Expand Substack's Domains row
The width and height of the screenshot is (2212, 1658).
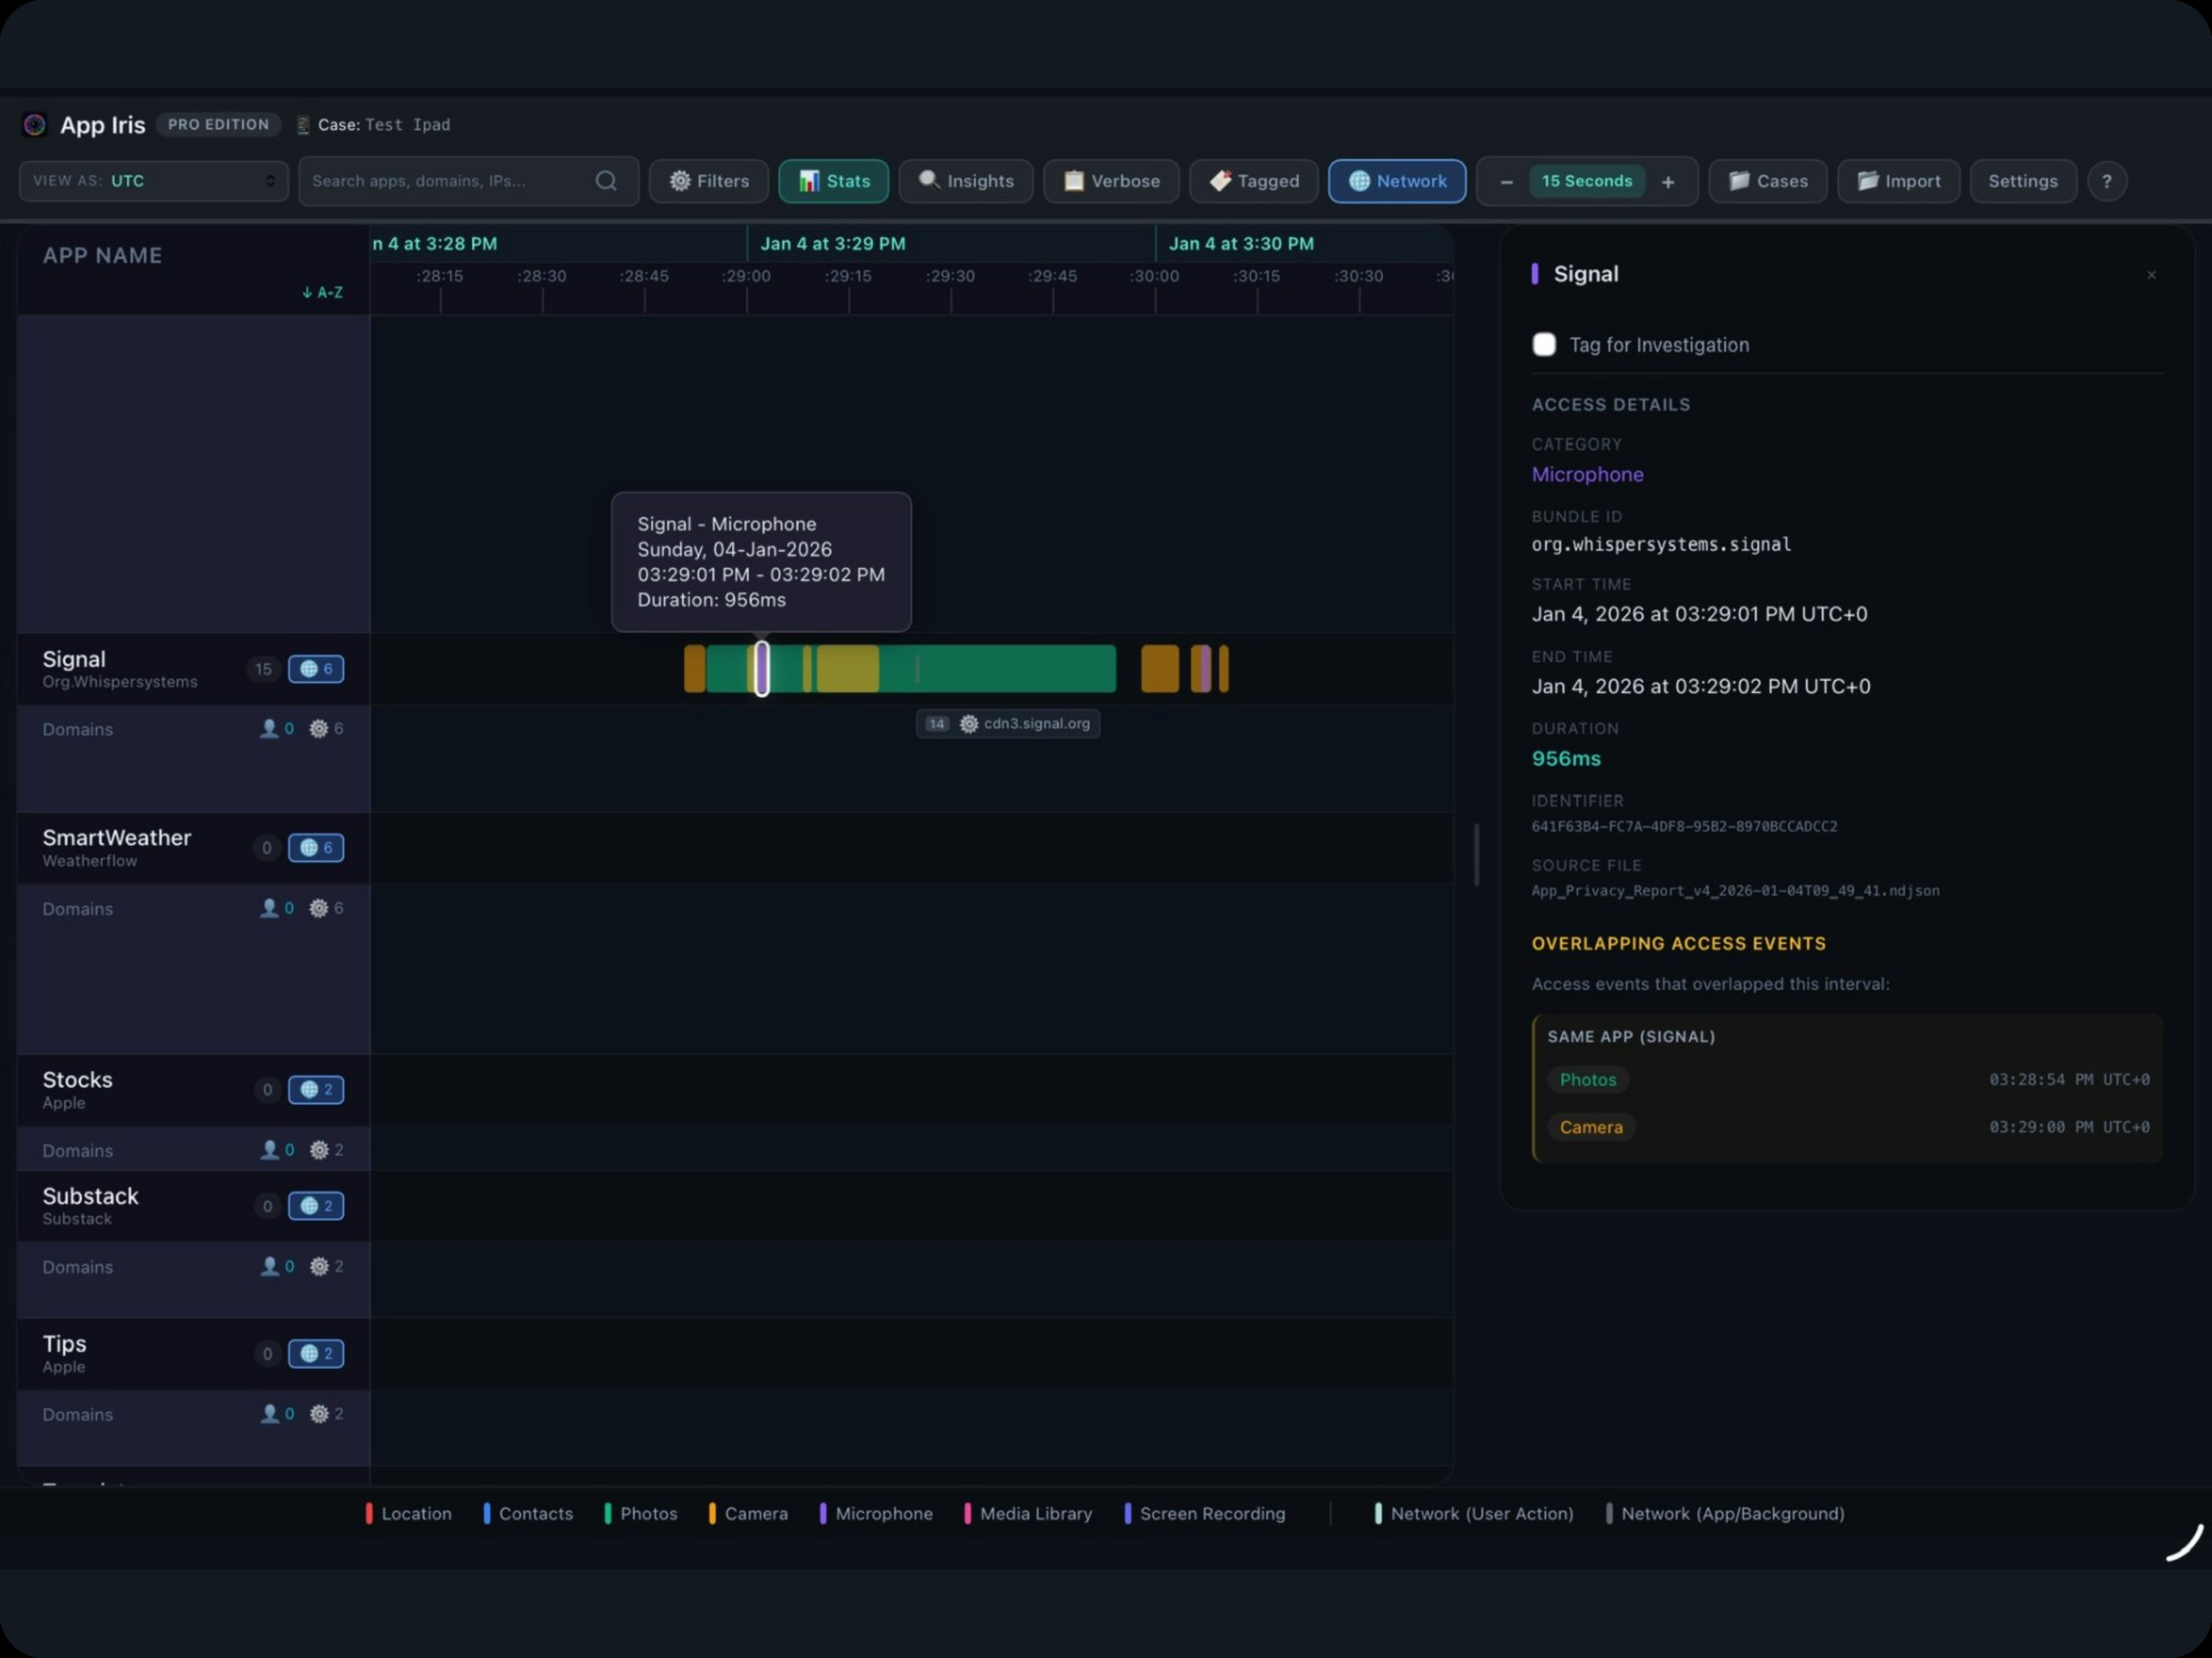[193, 1280]
